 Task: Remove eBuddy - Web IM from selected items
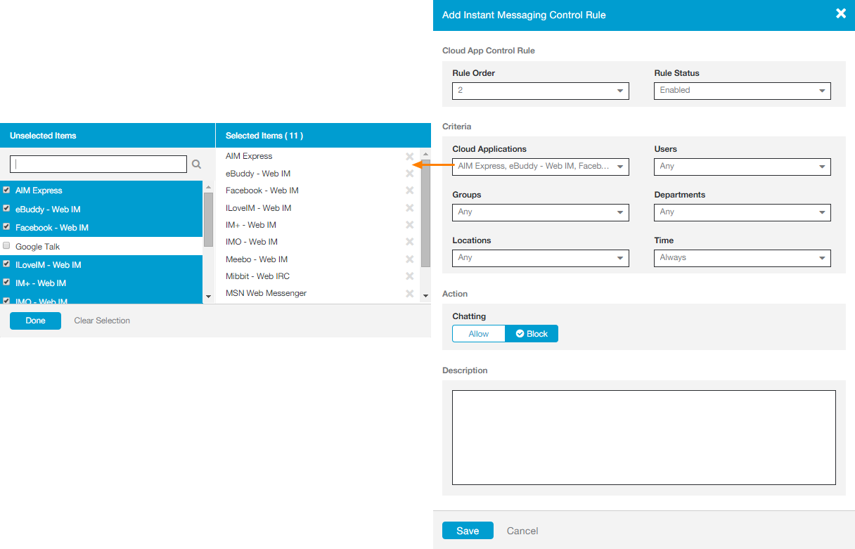pyautogui.click(x=409, y=174)
